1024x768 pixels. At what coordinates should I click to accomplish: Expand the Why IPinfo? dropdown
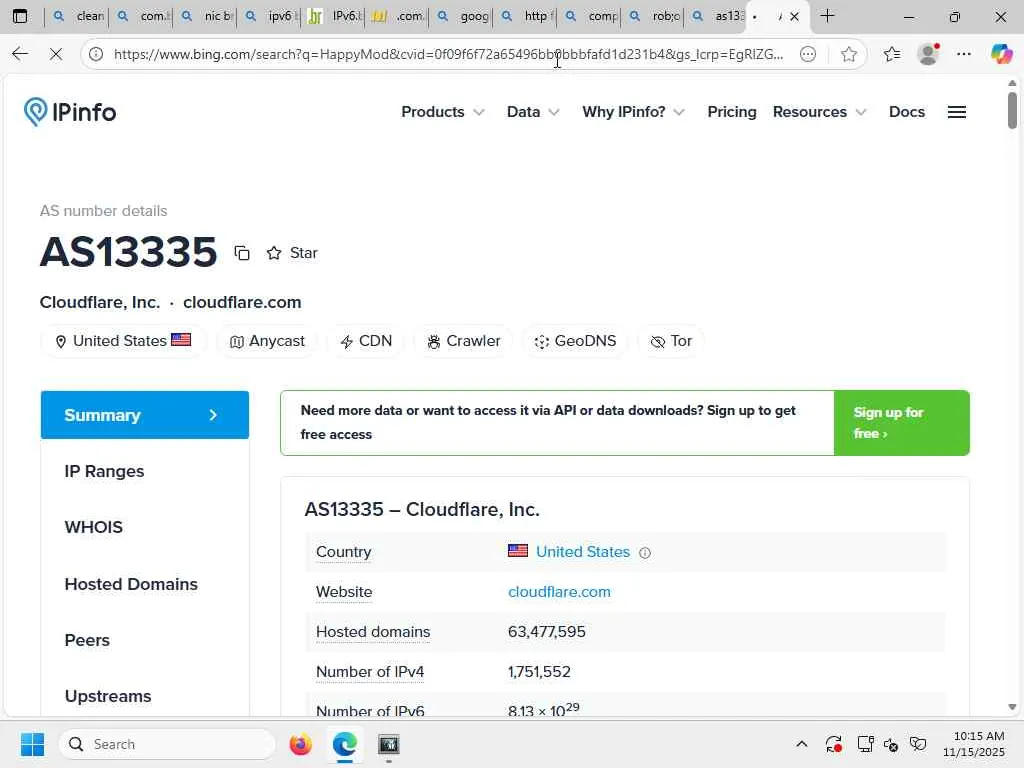click(633, 112)
